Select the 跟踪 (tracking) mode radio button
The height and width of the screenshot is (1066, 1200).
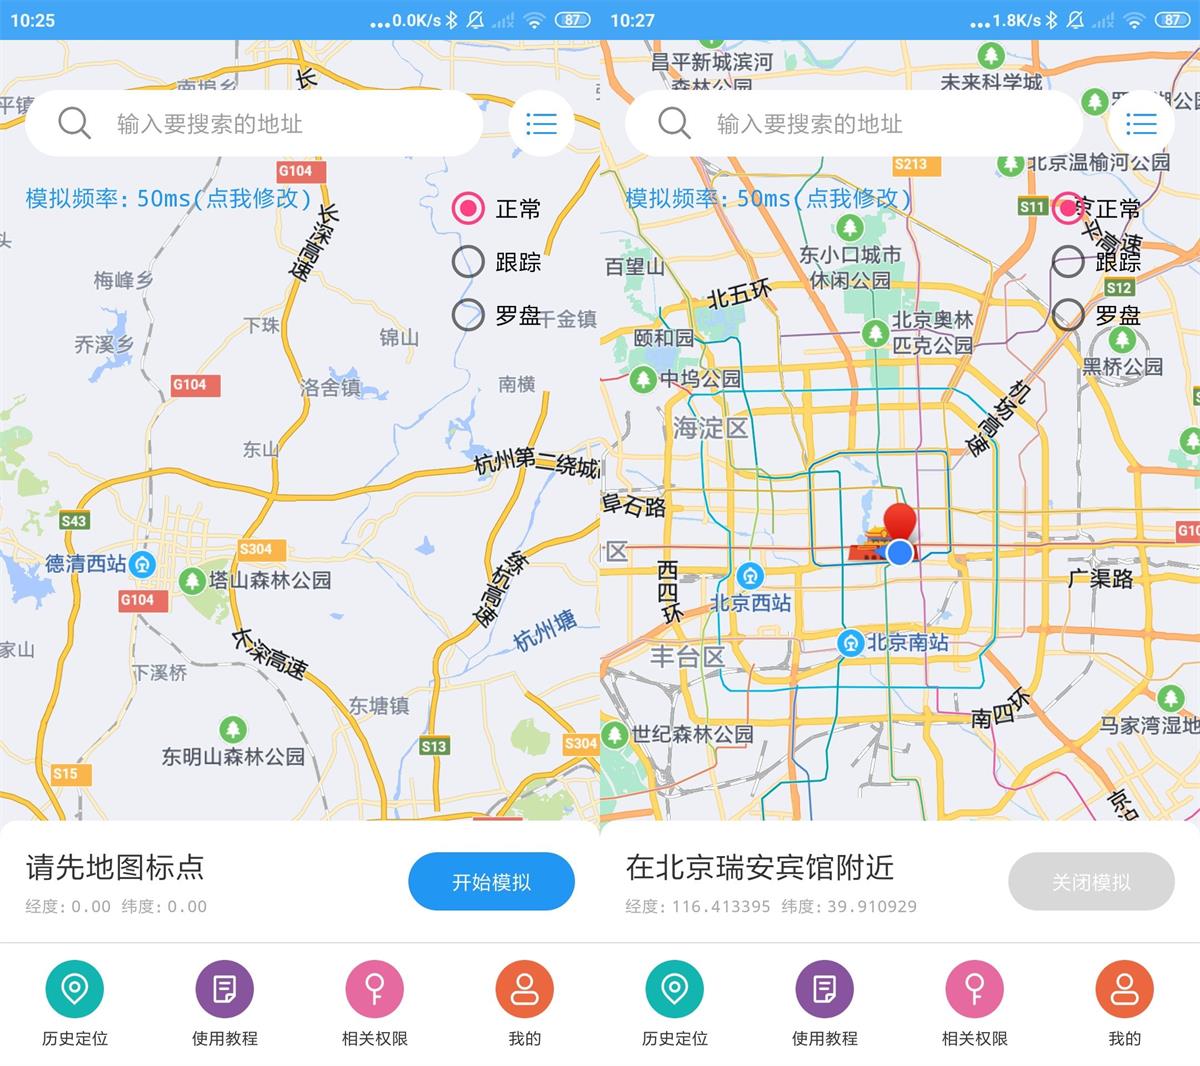[x=467, y=262]
